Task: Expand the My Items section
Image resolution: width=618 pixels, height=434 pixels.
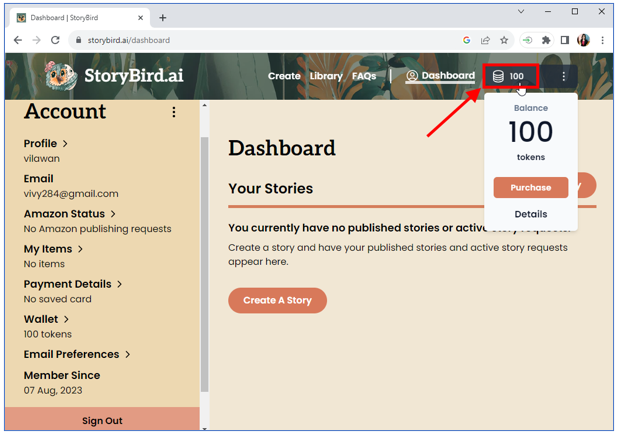Action: click(53, 249)
